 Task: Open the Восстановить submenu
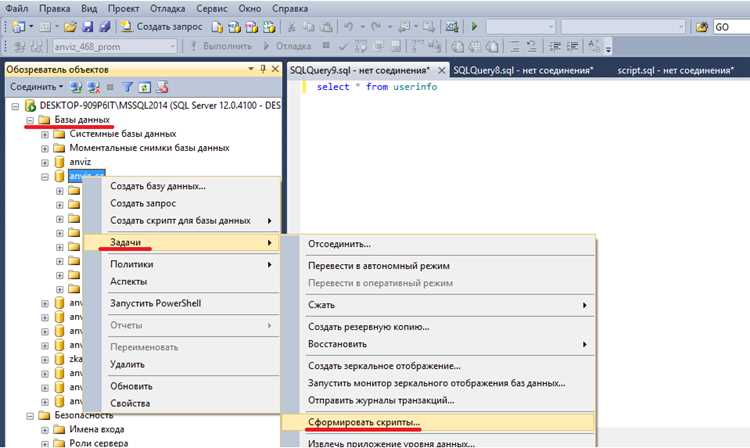point(438,344)
